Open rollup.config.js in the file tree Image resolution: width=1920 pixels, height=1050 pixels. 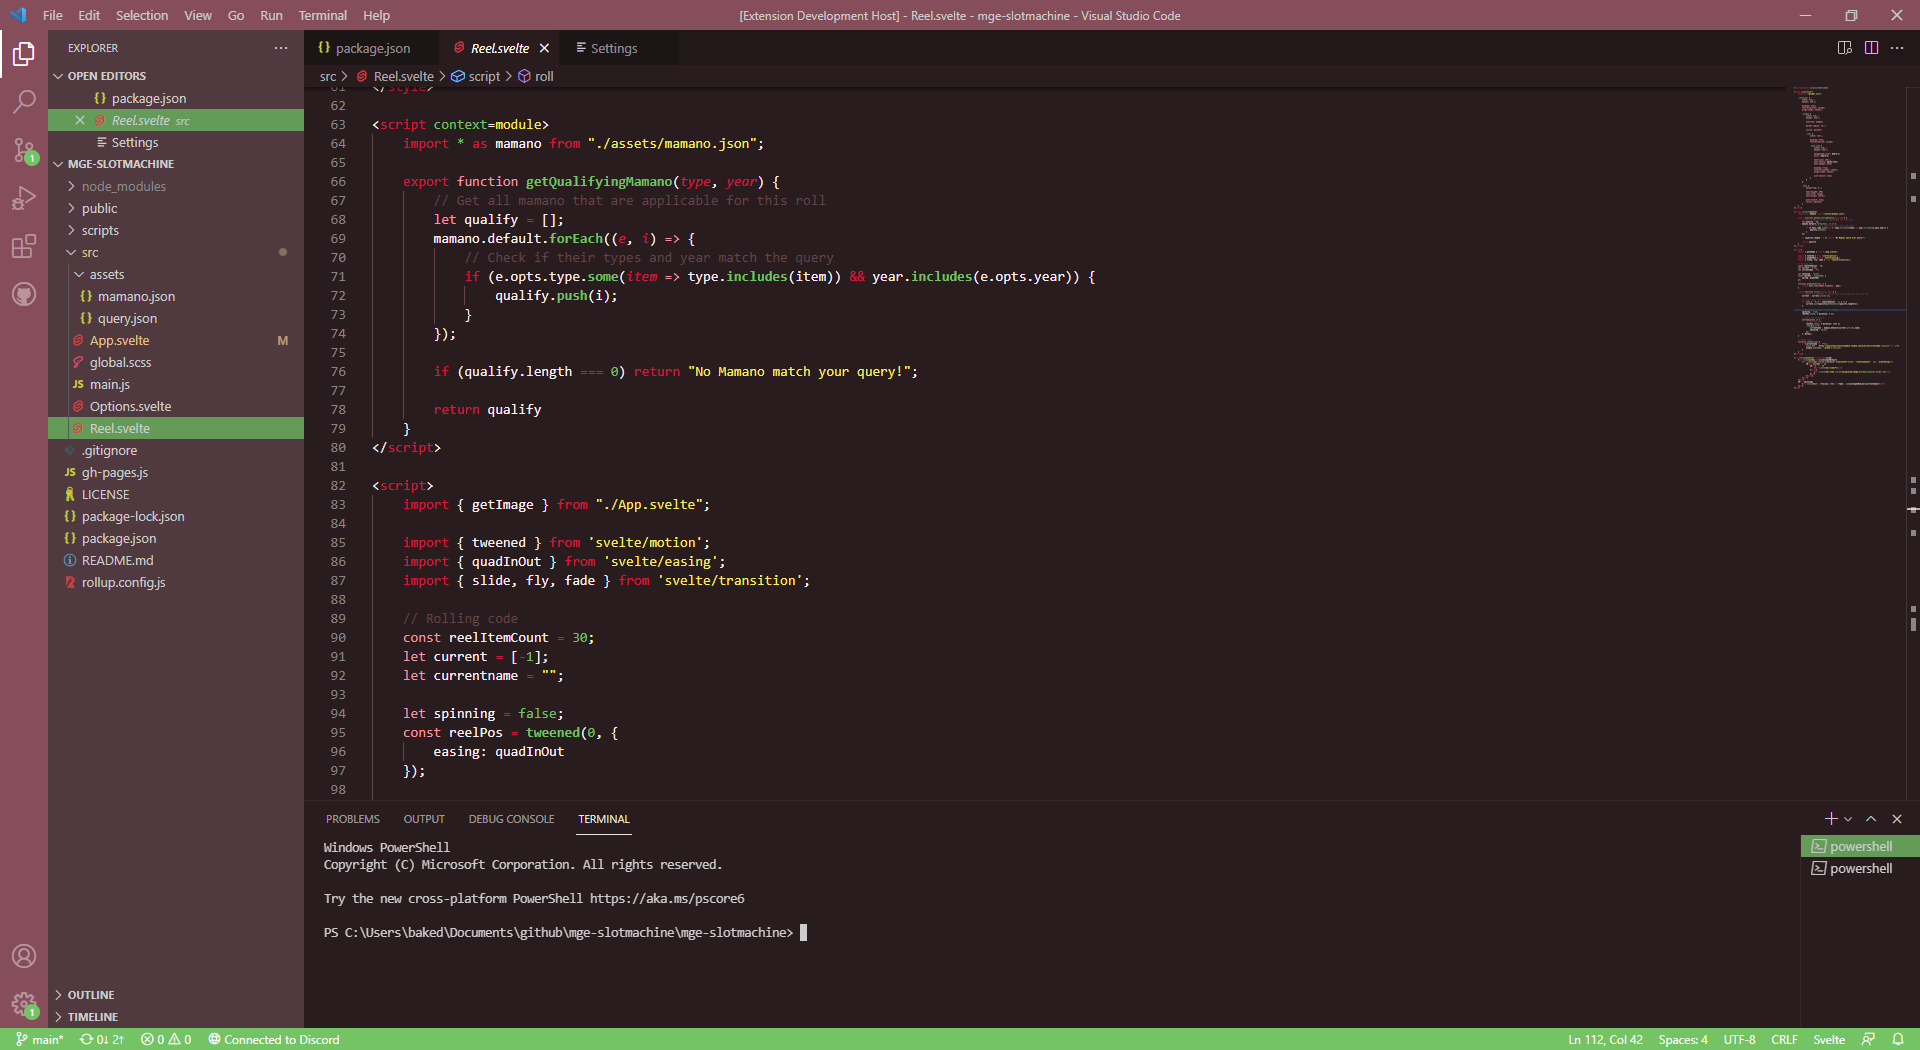[x=176, y=582]
